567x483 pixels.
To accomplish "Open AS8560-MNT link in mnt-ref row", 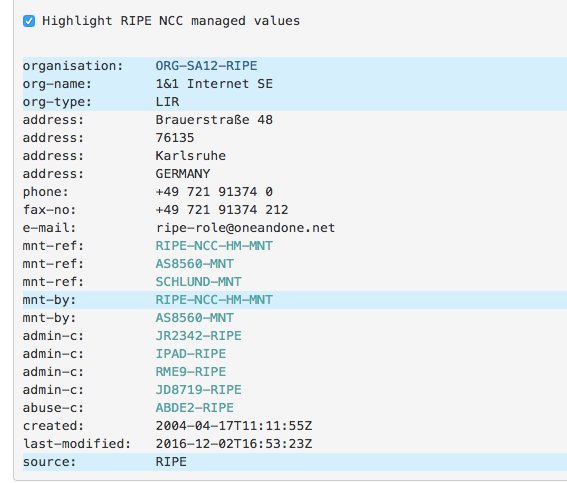I will tap(195, 264).
